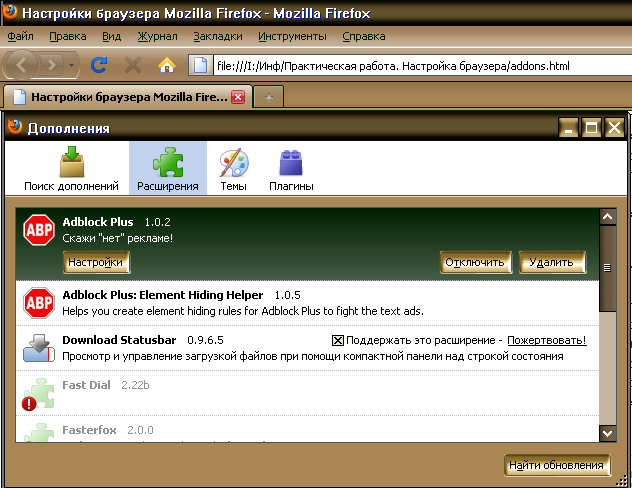632x488 pixels.
Task: Maximize the Дополнения window
Action: pos(591,128)
